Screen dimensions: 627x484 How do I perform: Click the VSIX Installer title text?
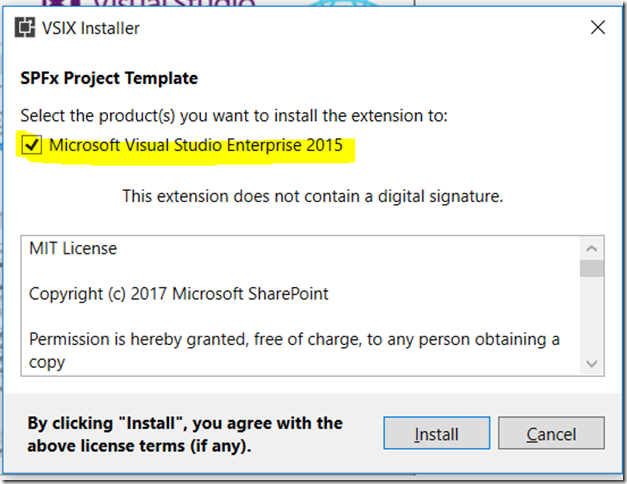coord(91,28)
